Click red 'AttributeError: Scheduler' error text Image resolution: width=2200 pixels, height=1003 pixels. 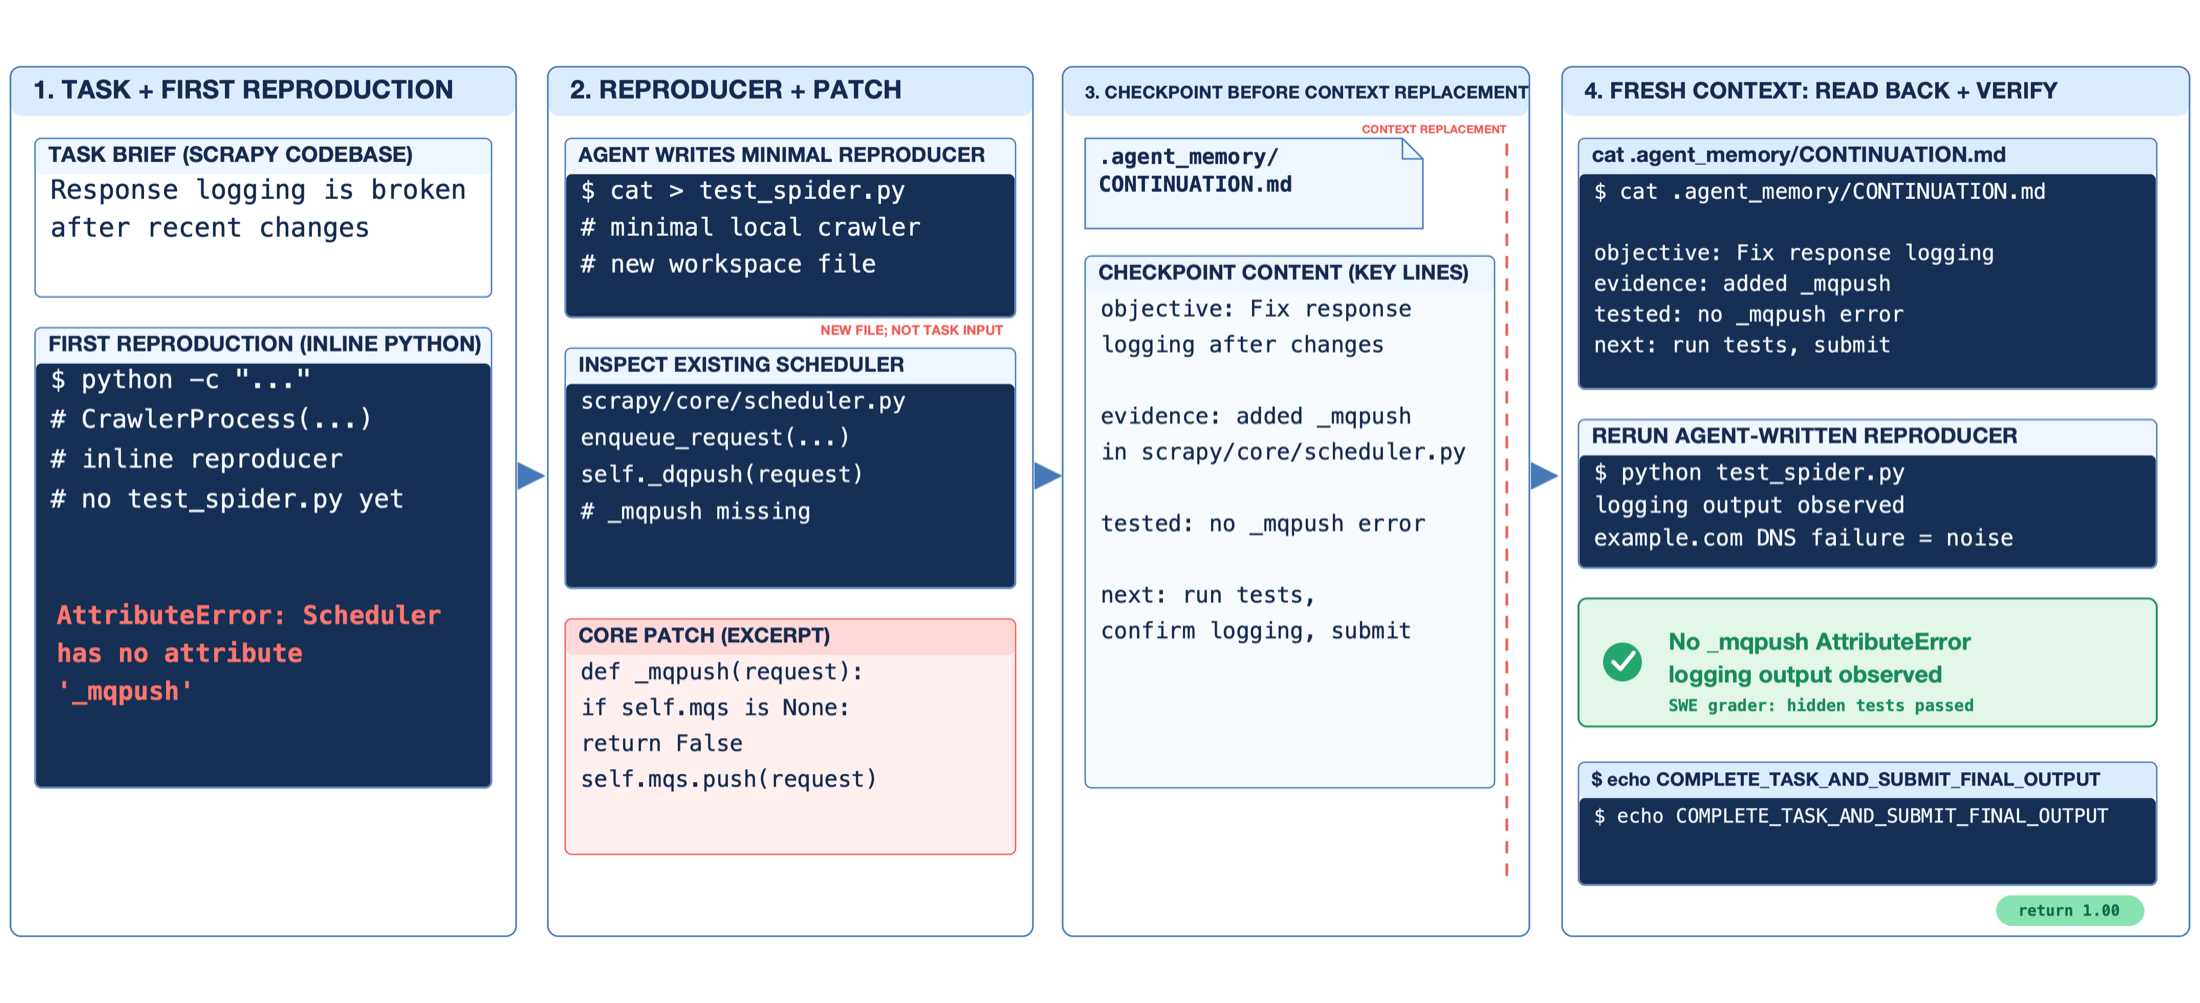pyautogui.click(x=248, y=615)
